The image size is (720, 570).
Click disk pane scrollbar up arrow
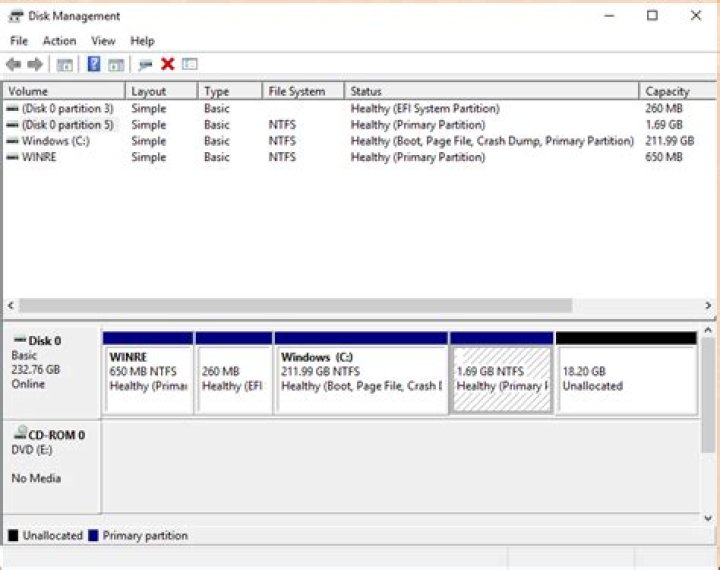point(708,330)
